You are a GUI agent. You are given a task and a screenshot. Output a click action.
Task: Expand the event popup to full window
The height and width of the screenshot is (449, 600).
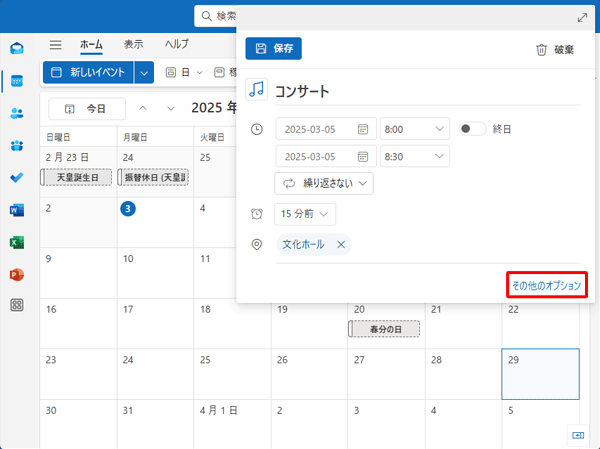tap(582, 18)
